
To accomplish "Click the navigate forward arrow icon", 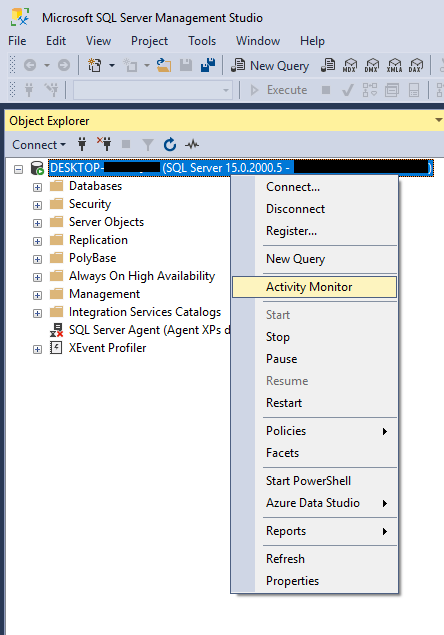I will (64, 65).
